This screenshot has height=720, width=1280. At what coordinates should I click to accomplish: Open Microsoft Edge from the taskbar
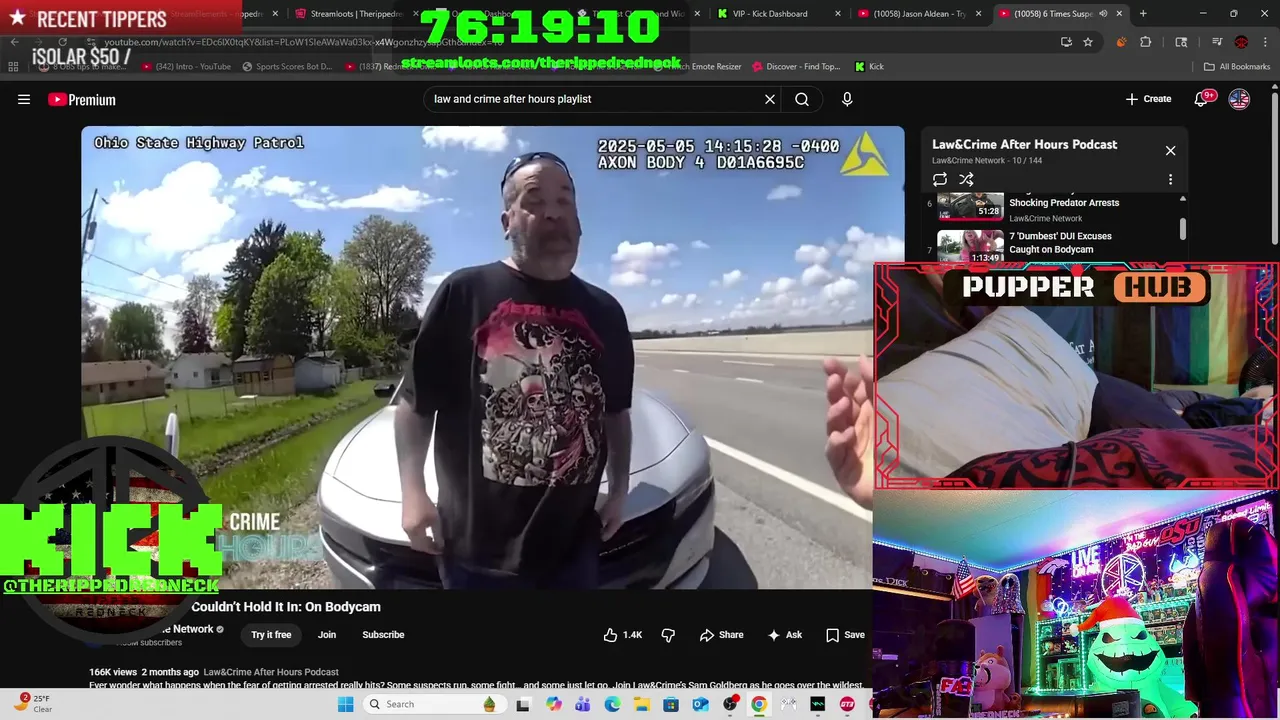coord(612,704)
